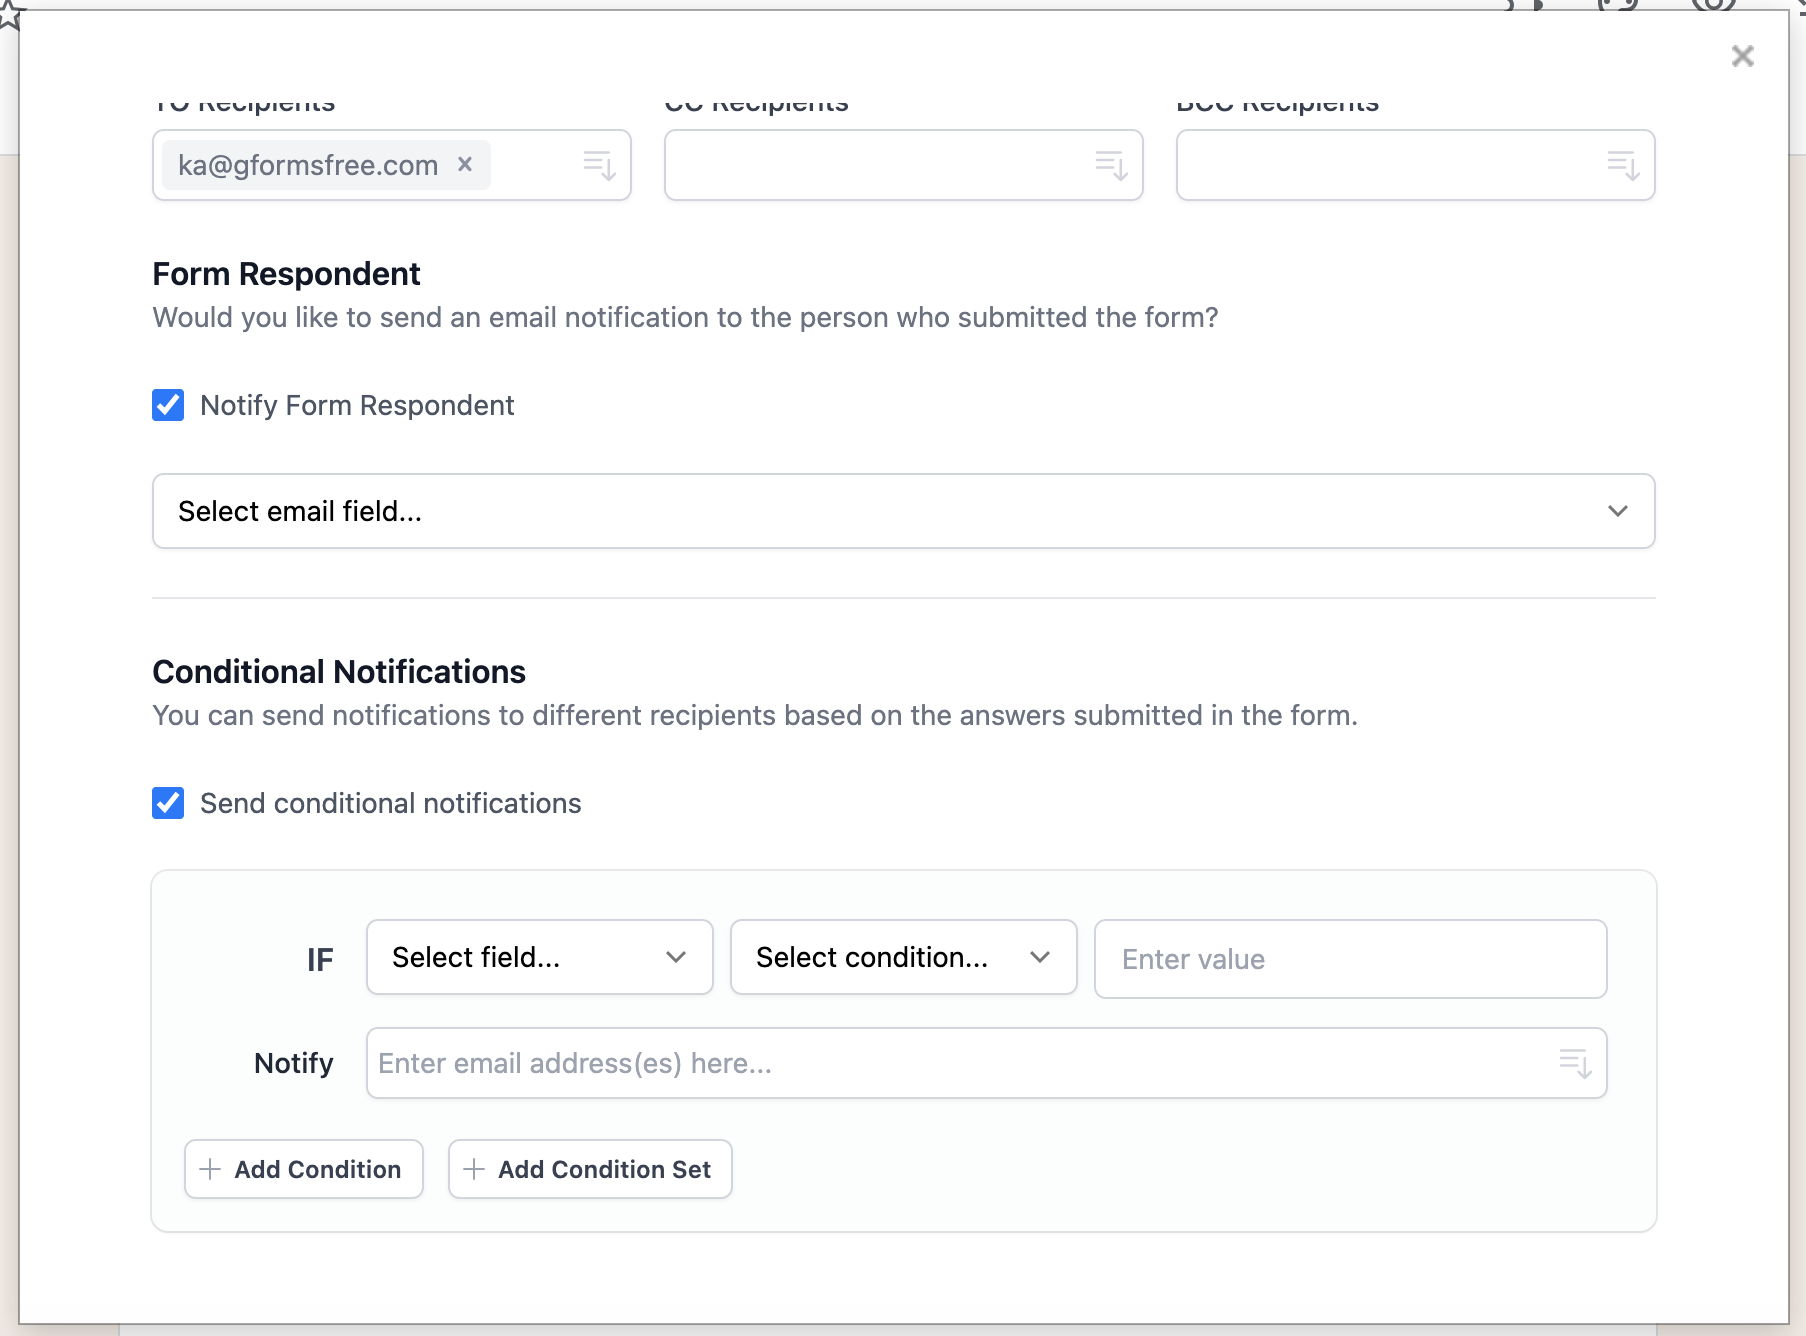Click the Add Condition button

(303, 1169)
